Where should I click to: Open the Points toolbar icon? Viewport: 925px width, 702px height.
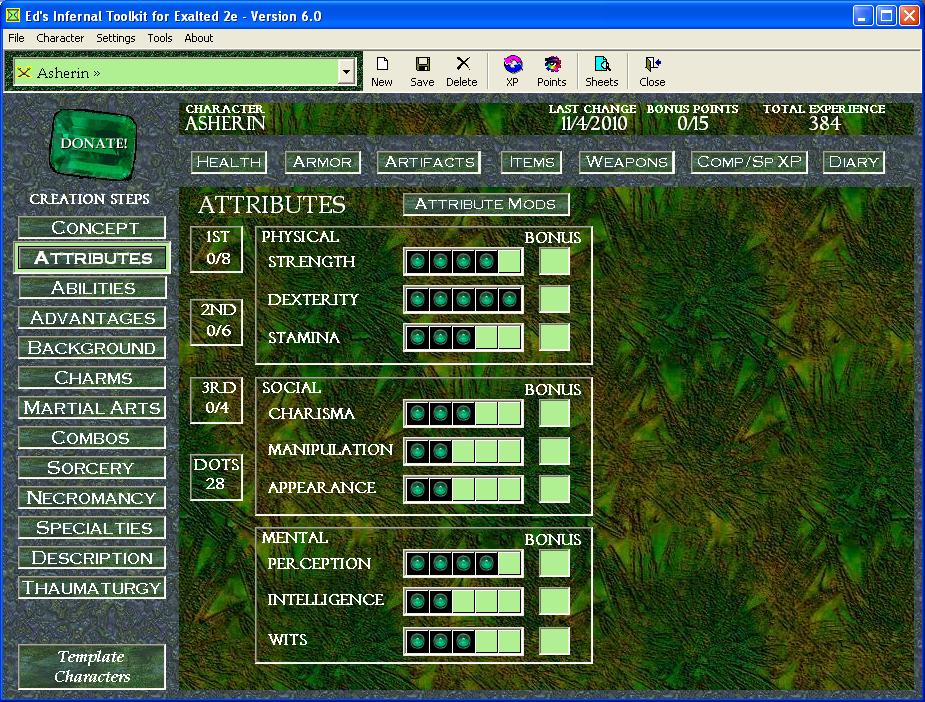click(552, 71)
